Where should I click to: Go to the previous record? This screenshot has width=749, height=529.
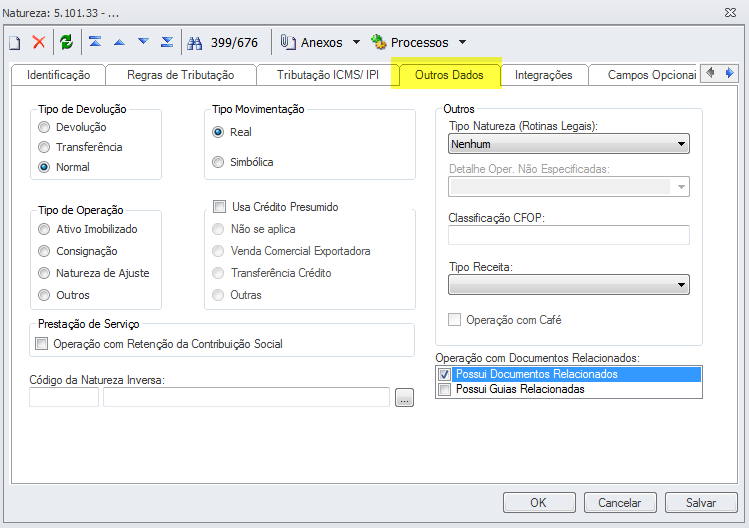pyautogui.click(x=119, y=42)
